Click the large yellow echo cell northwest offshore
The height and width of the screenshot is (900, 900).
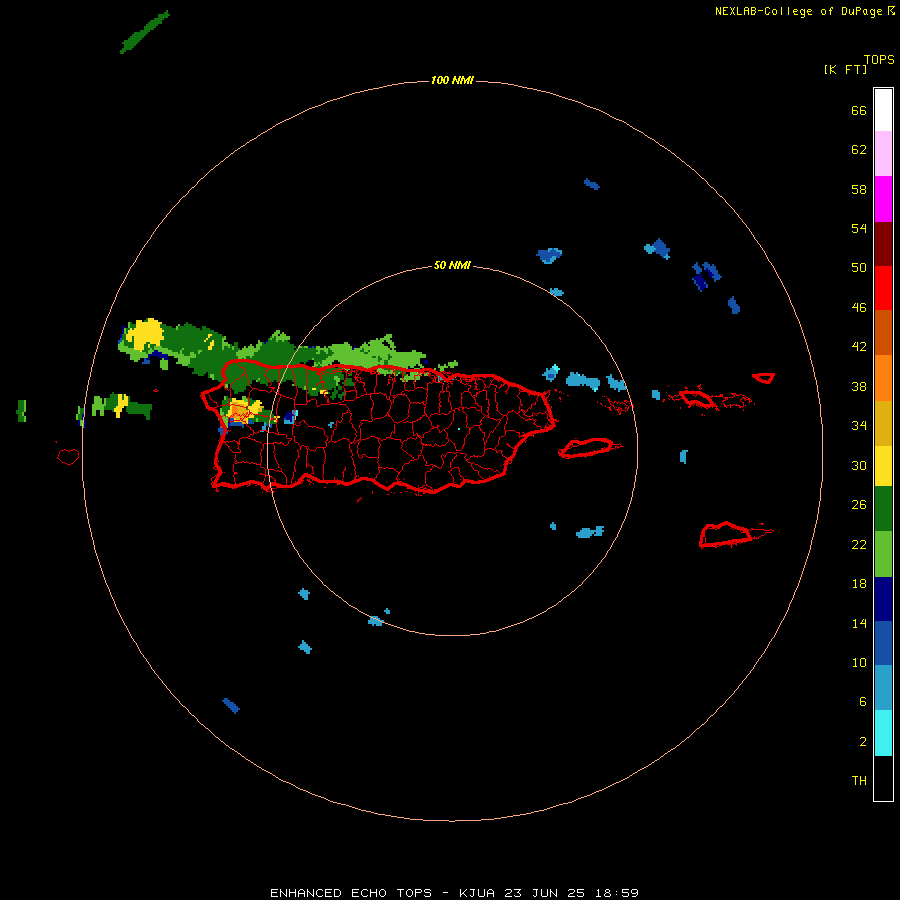145,333
